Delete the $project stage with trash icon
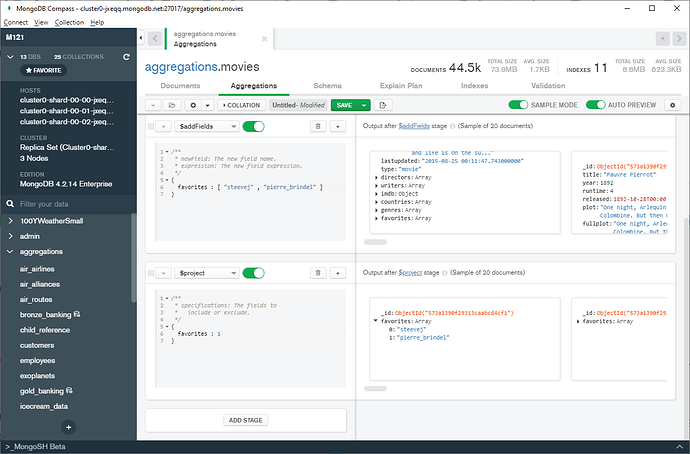 tap(318, 272)
